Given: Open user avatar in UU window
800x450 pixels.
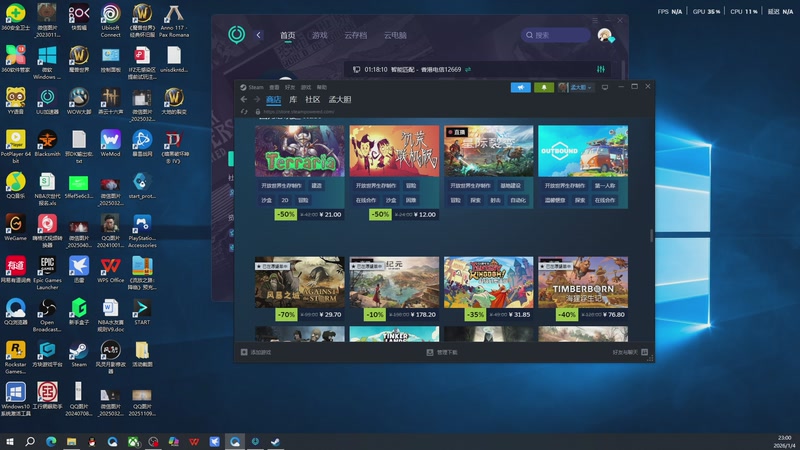Looking at the screenshot, I should (x=605, y=35).
